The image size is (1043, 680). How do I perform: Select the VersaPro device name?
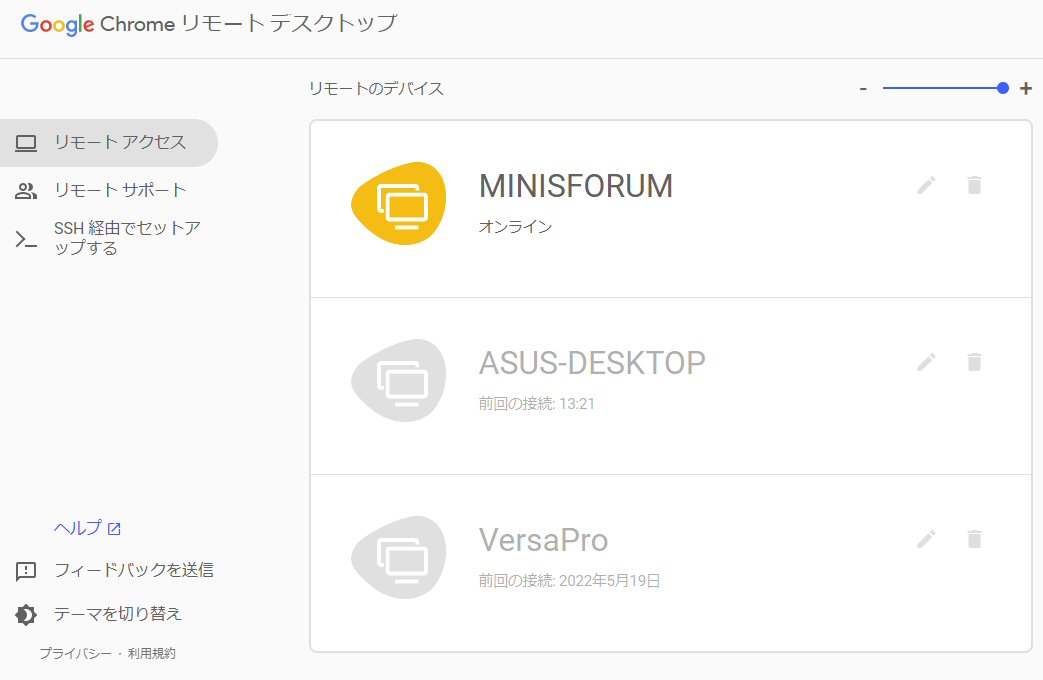coord(543,540)
